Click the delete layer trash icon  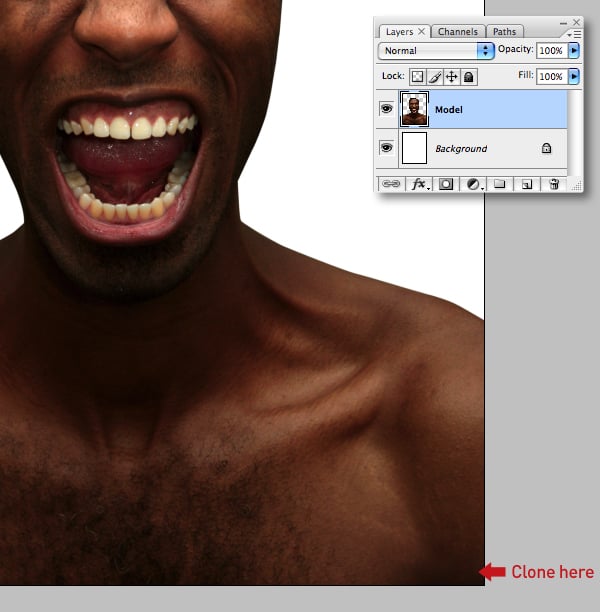point(553,184)
